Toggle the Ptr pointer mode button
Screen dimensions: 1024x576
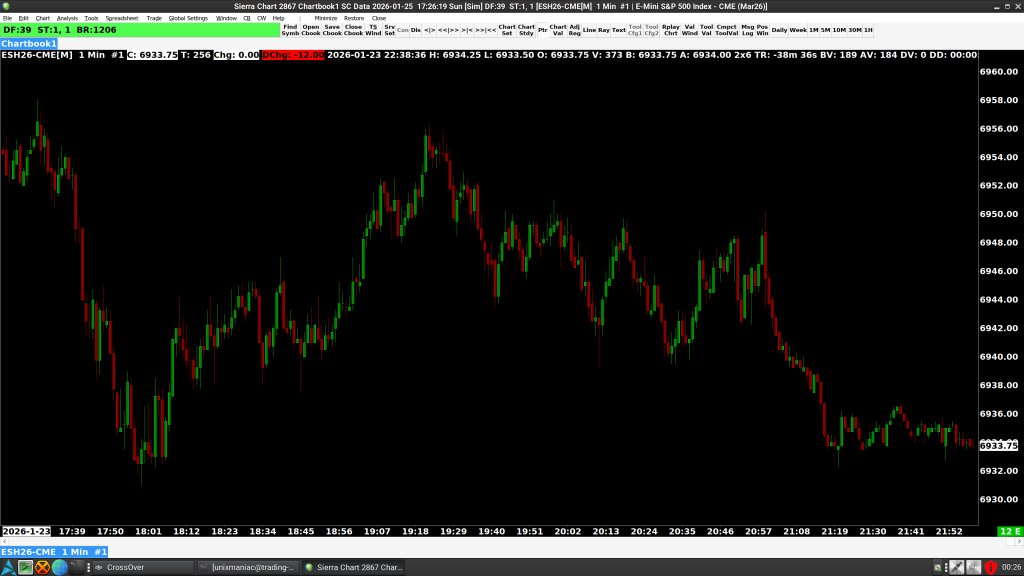(x=543, y=30)
